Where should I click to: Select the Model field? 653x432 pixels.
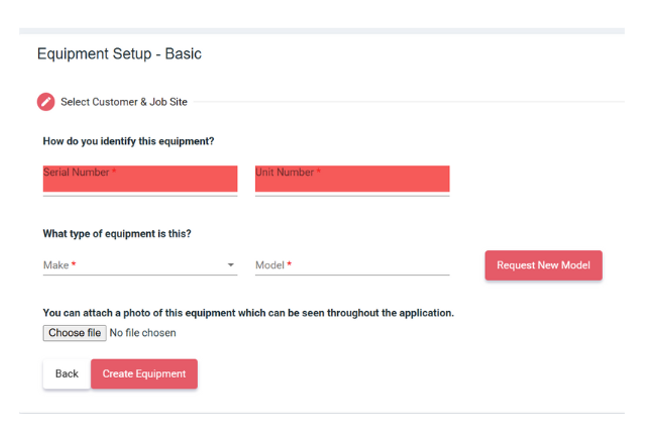(352, 266)
